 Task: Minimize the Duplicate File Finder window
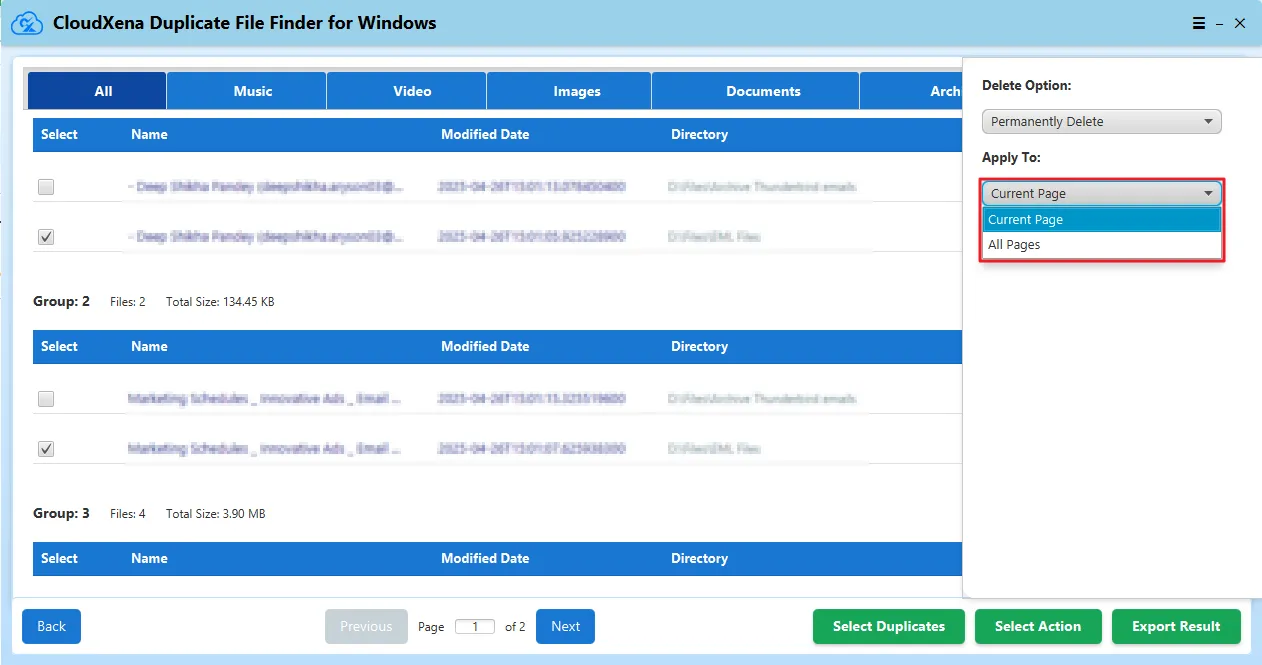1219,23
